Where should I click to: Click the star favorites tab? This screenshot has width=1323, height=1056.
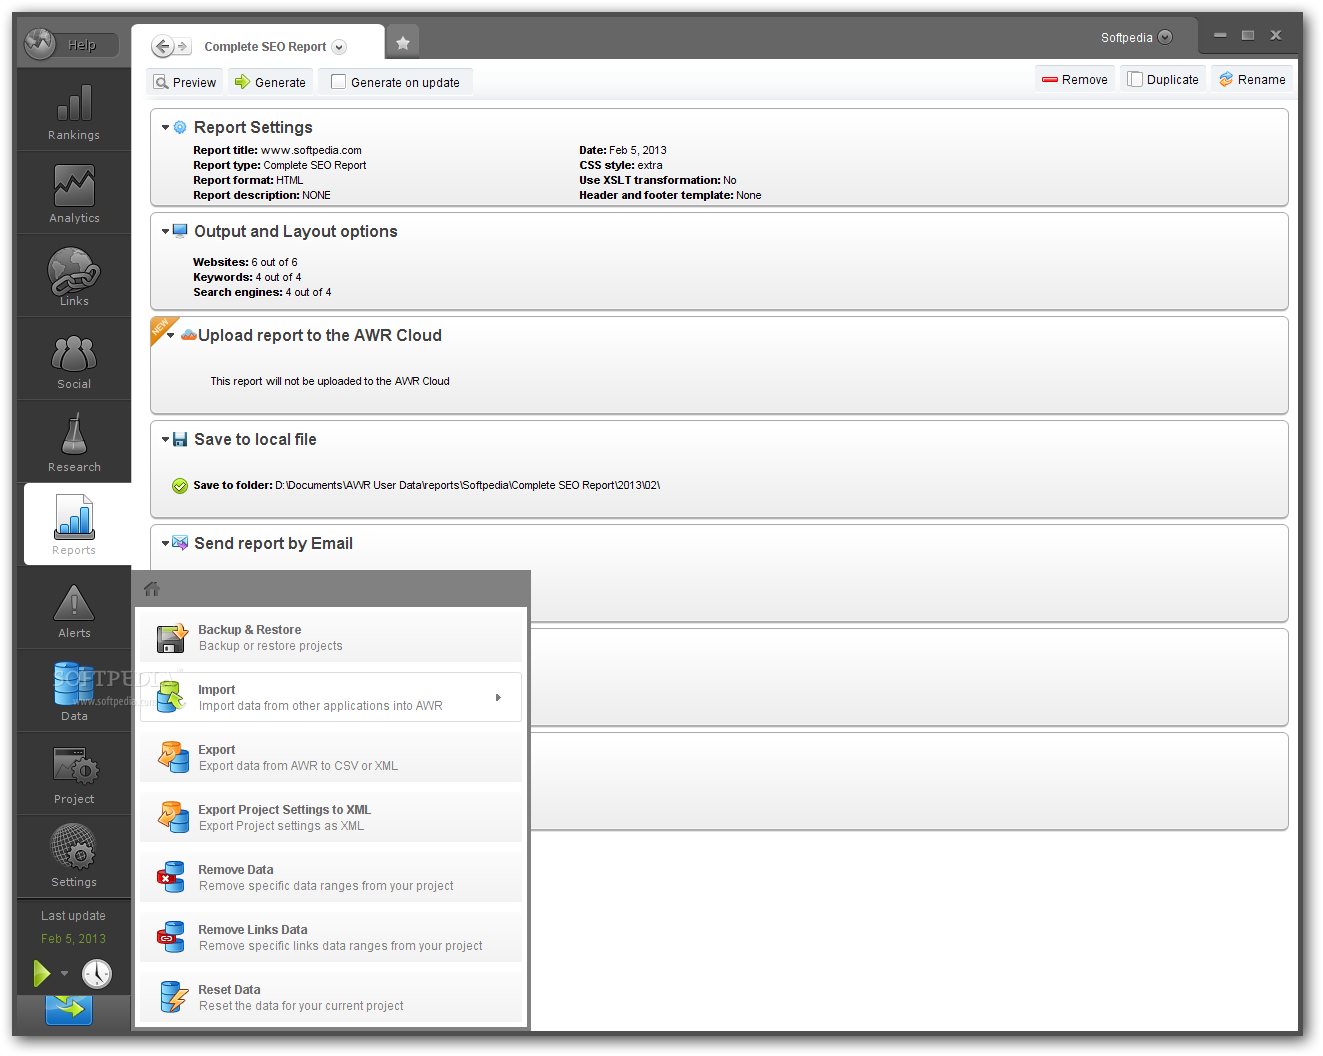point(403,42)
